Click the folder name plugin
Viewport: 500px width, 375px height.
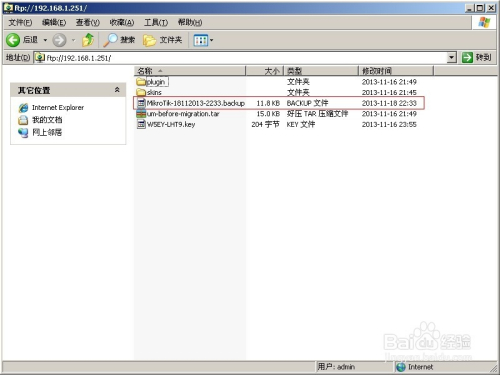click(156, 82)
